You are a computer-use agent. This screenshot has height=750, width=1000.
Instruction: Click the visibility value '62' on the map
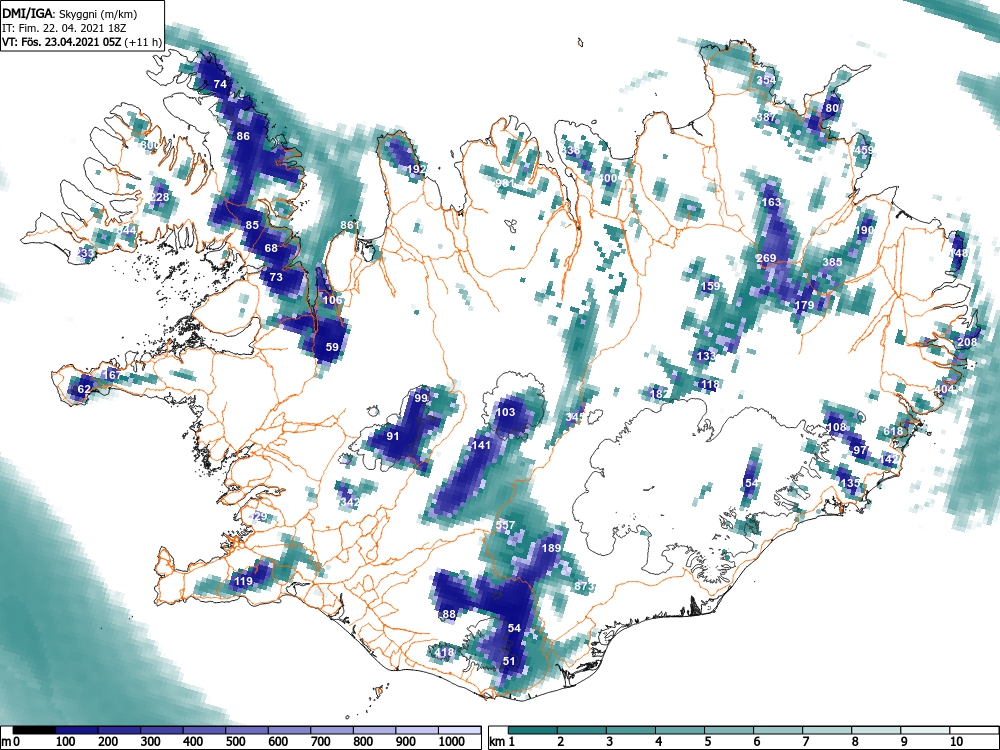84,388
